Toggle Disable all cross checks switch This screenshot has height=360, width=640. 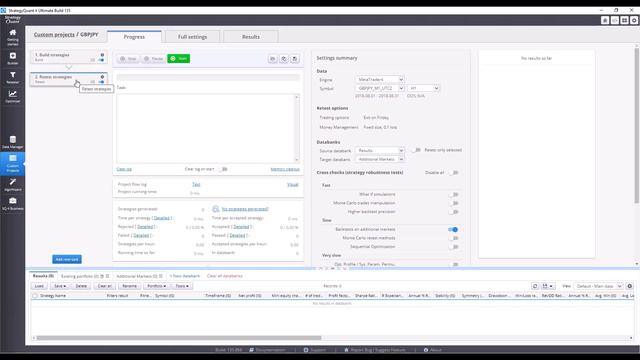click(453, 173)
